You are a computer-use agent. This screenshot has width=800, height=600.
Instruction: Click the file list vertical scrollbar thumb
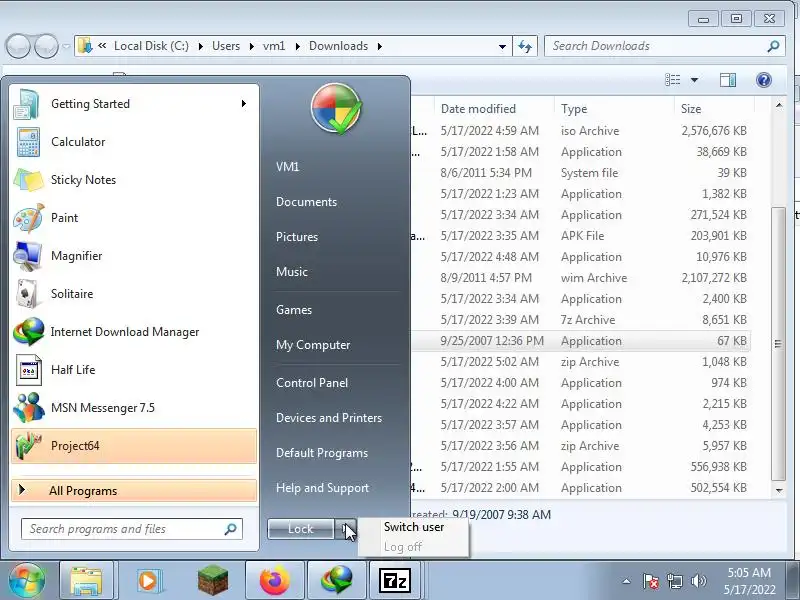(778, 344)
